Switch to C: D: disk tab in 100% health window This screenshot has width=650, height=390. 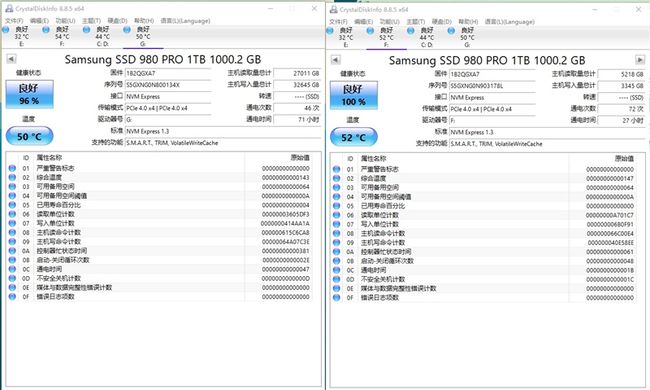tap(422, 37)
